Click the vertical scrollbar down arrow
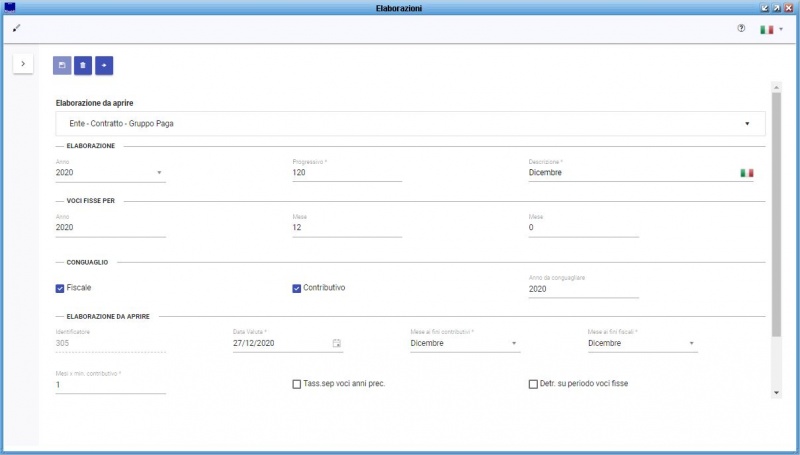Viewport: 800px width, 455px height. click(776, 393)
